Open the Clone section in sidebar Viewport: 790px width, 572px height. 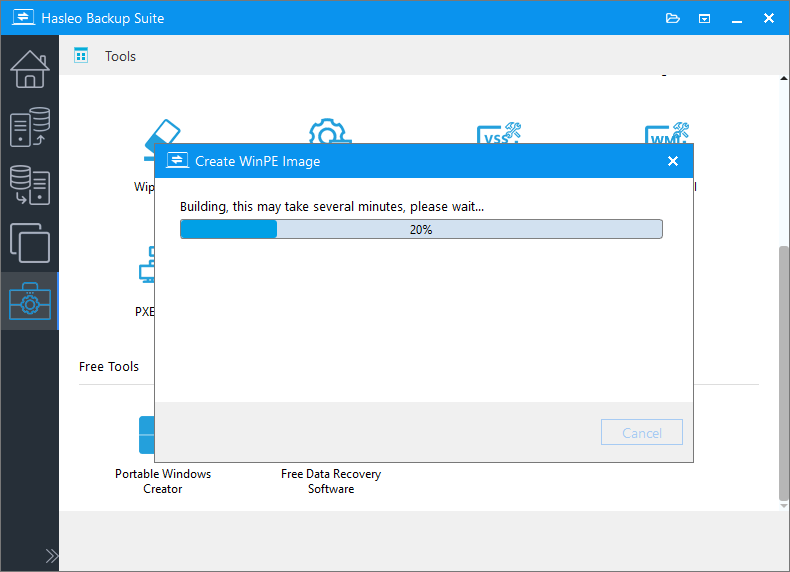coord(29,243)
